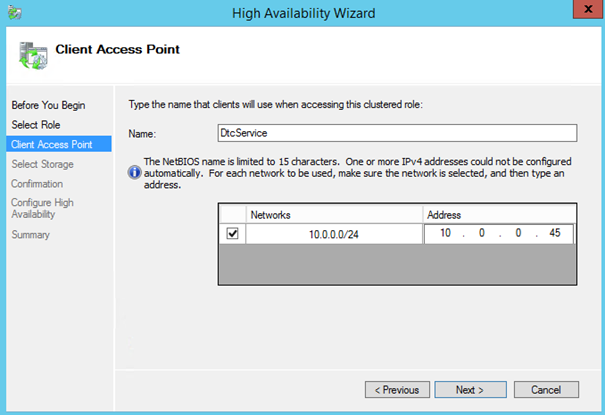Toggle the 10.0.0.0/24 network checkbox
Image resolution: width=605 pixels, height=415 pixels.
pyautogui.click(x=232, y=233)
